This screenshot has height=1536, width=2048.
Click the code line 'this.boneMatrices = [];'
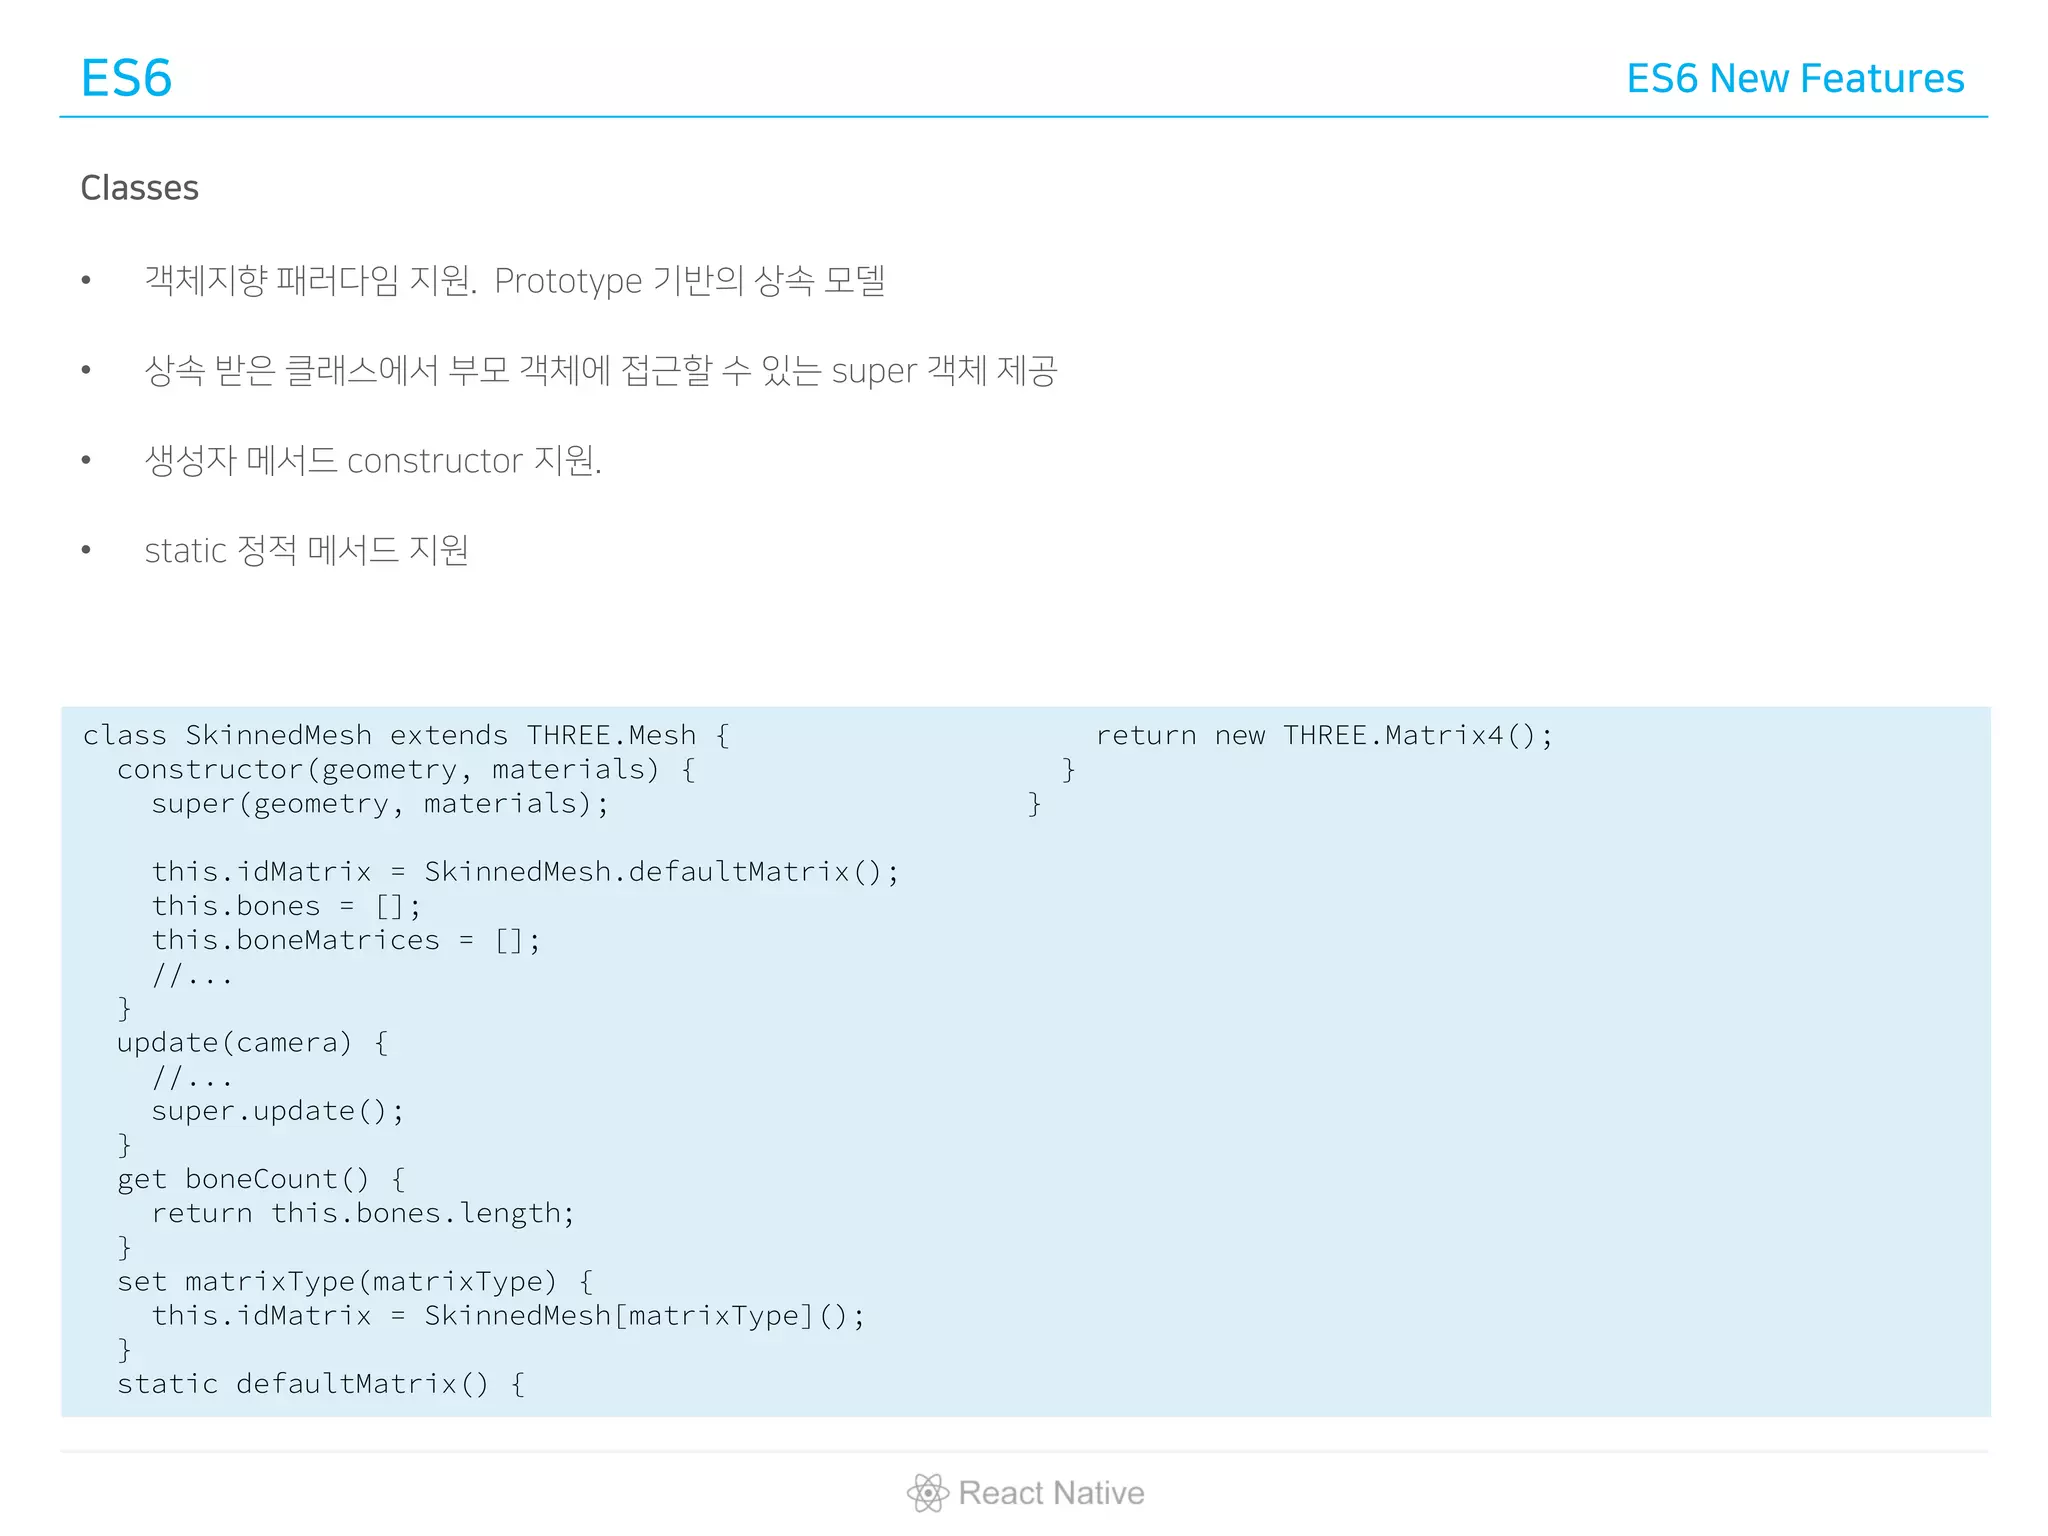click(346, 940)
